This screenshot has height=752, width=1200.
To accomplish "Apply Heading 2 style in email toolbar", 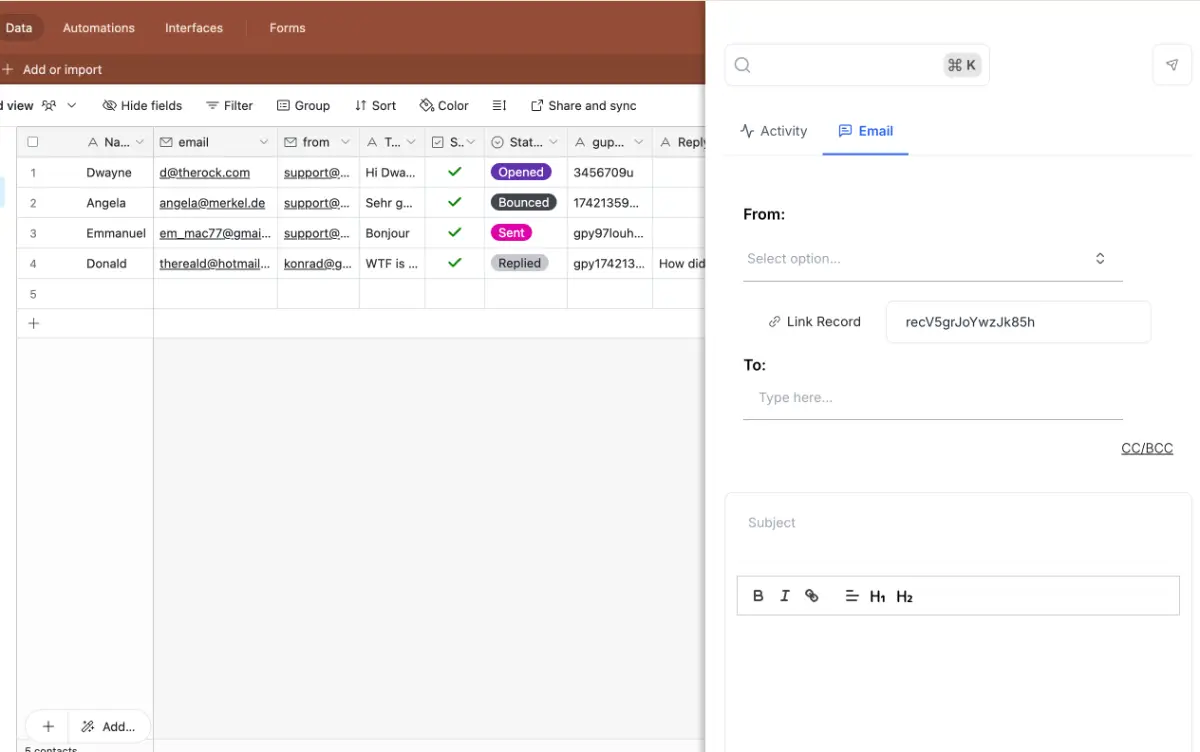I will [904, 596].
